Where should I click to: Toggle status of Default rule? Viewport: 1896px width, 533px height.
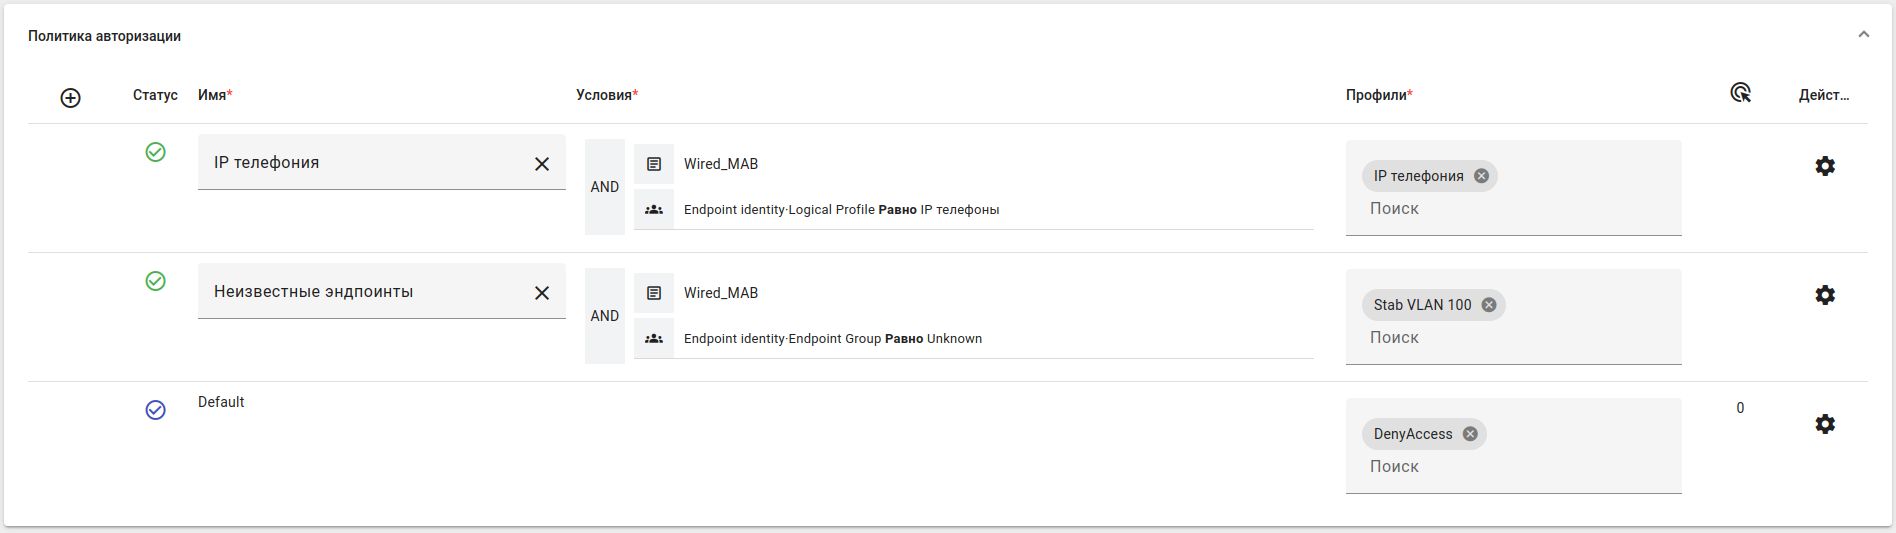tap(156, 410)
